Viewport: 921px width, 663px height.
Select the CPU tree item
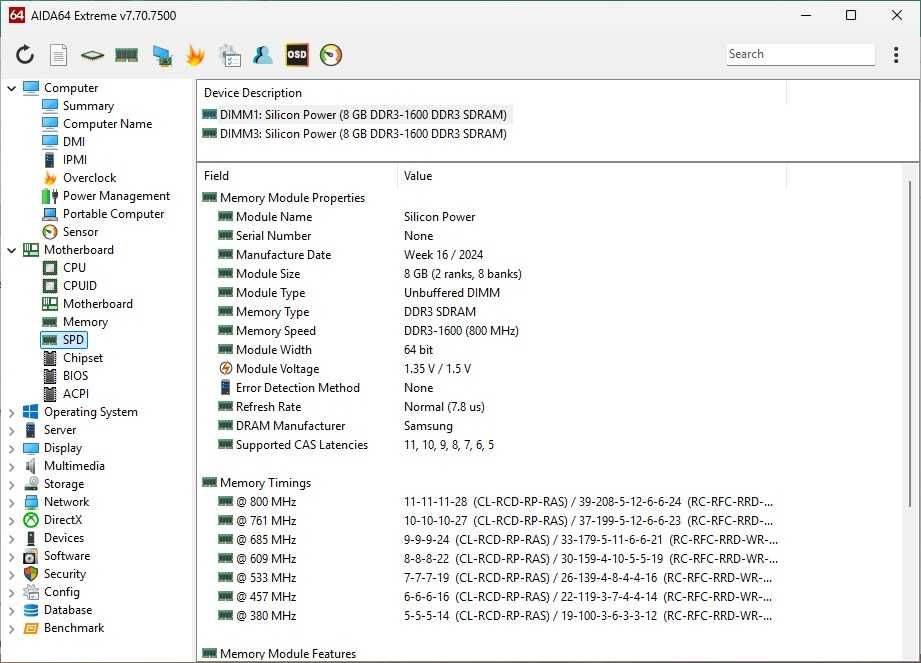74,268
